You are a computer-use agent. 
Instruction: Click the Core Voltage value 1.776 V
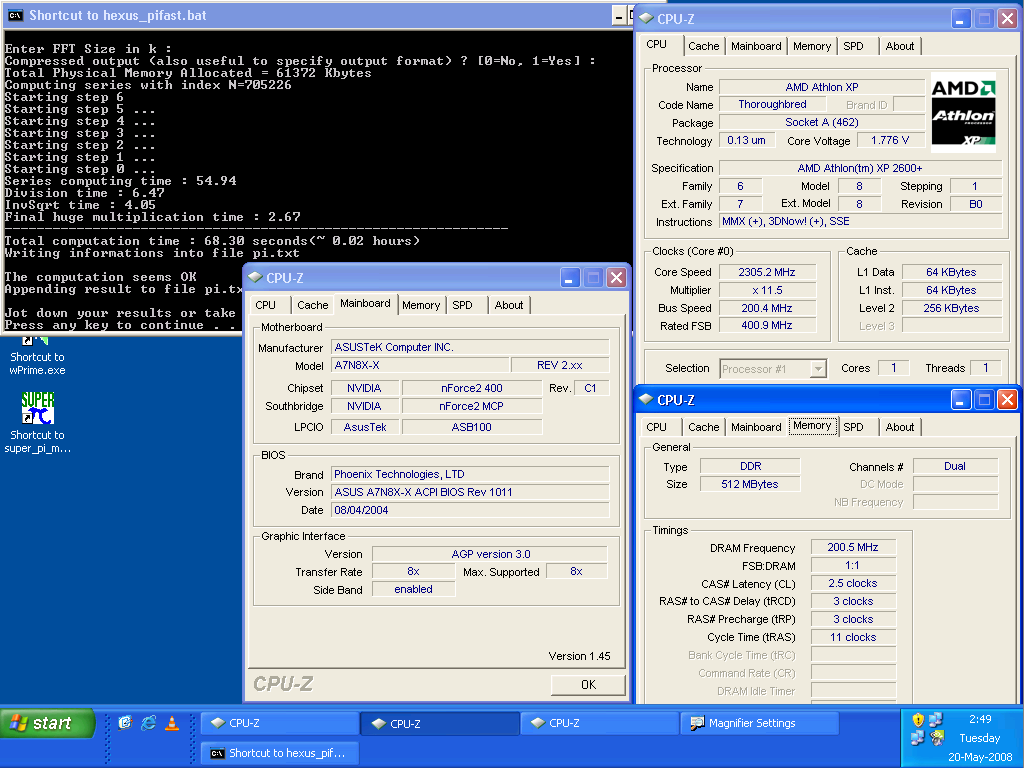coord(889,140)
